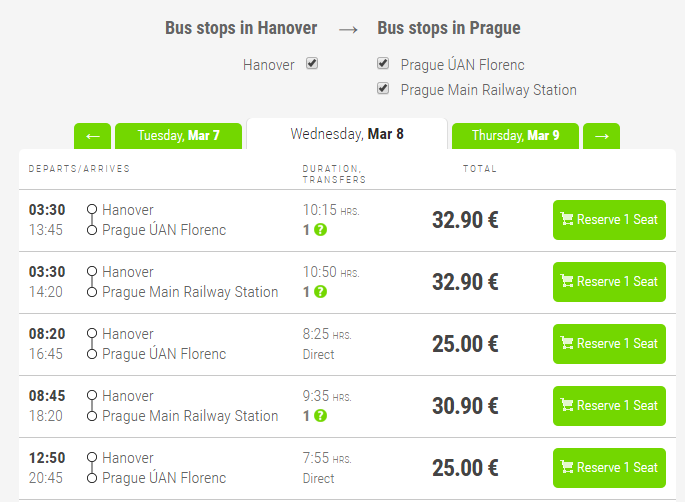The width and height of the screenshot is (685, 502).
Task: Click the next day right arrow
Action: 601,136
